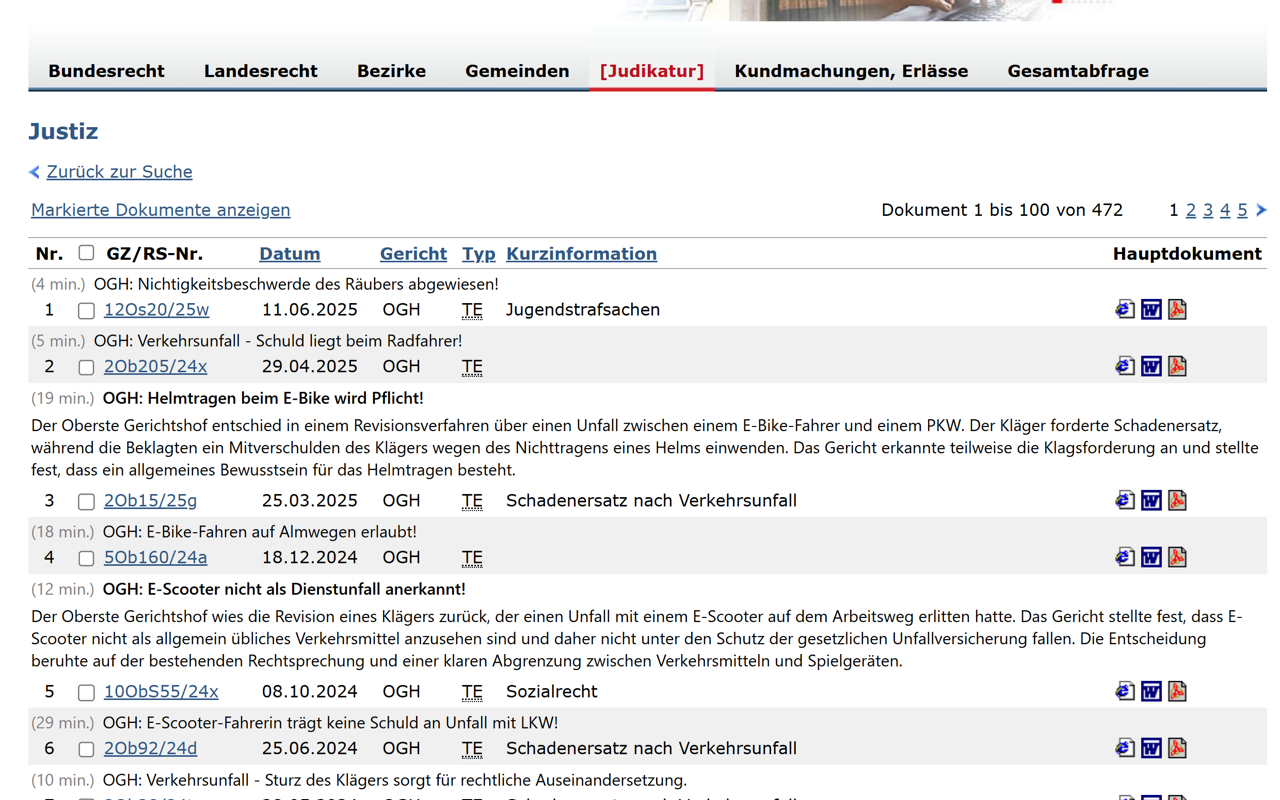Check the box for document 2Ob205/24x
Screen dimensions: 1280x800
click(86, 368)
